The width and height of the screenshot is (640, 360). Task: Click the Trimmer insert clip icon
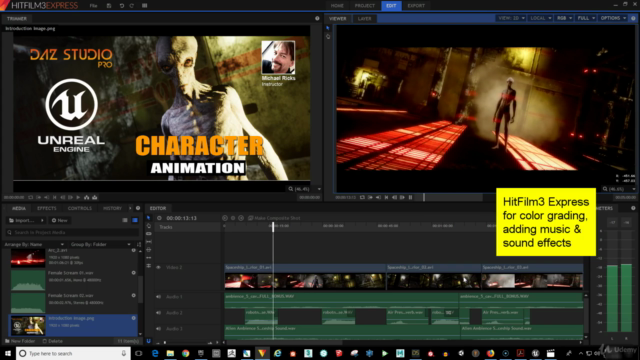tap(87, 198)
